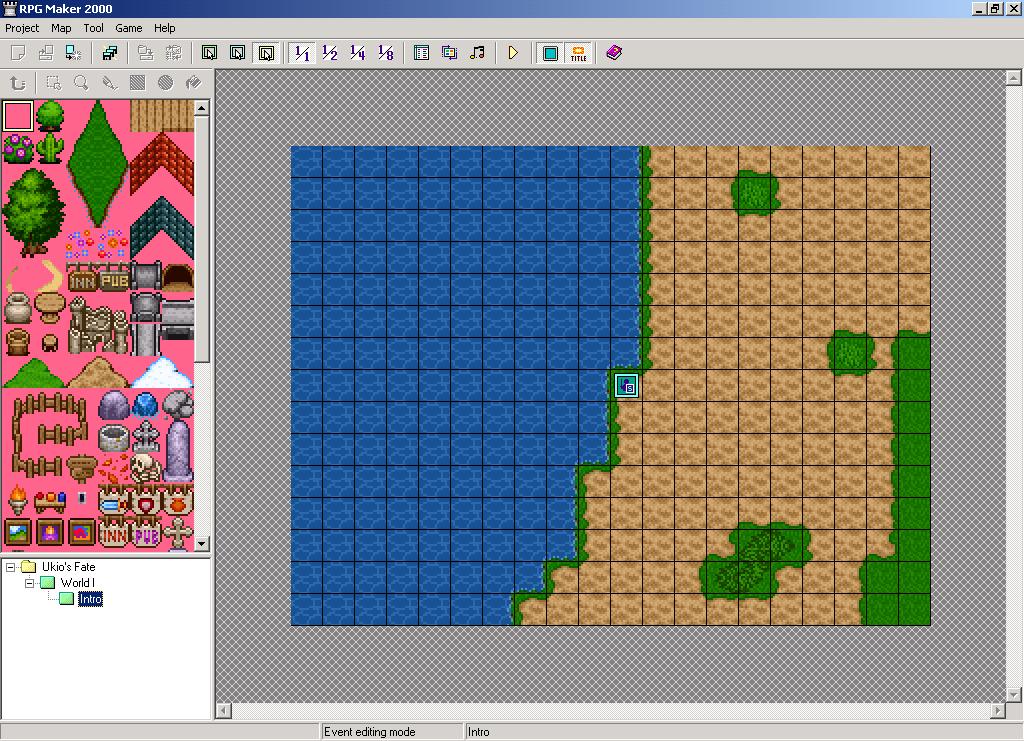
Task: Open the Game menu
Action: 128,28
